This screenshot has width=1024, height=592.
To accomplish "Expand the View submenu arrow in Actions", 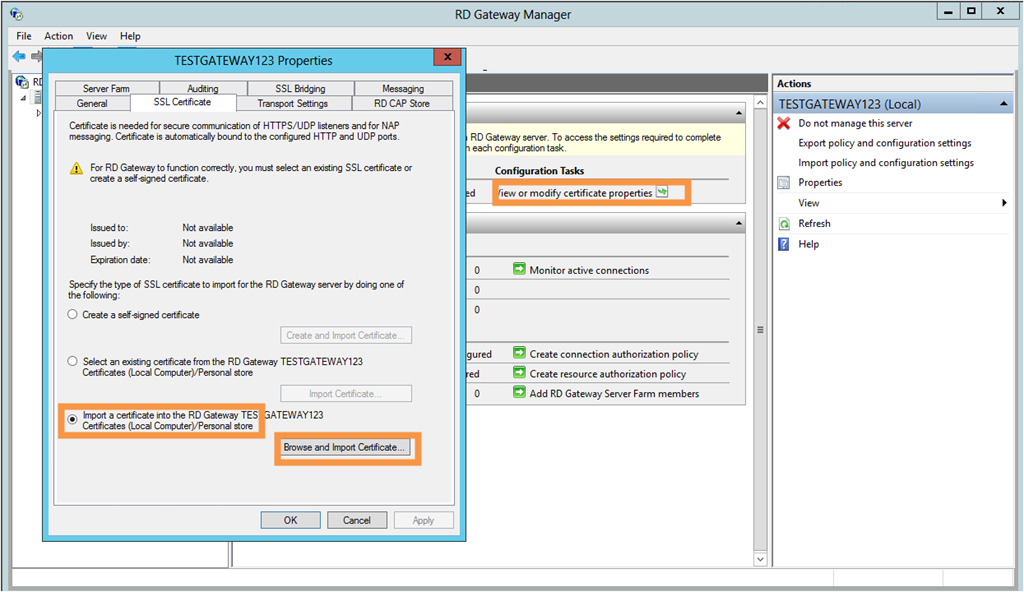I will [x=1004, y=203].
